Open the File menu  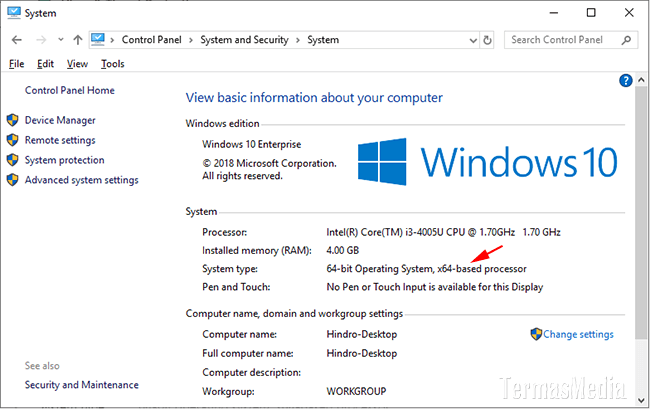17,64
